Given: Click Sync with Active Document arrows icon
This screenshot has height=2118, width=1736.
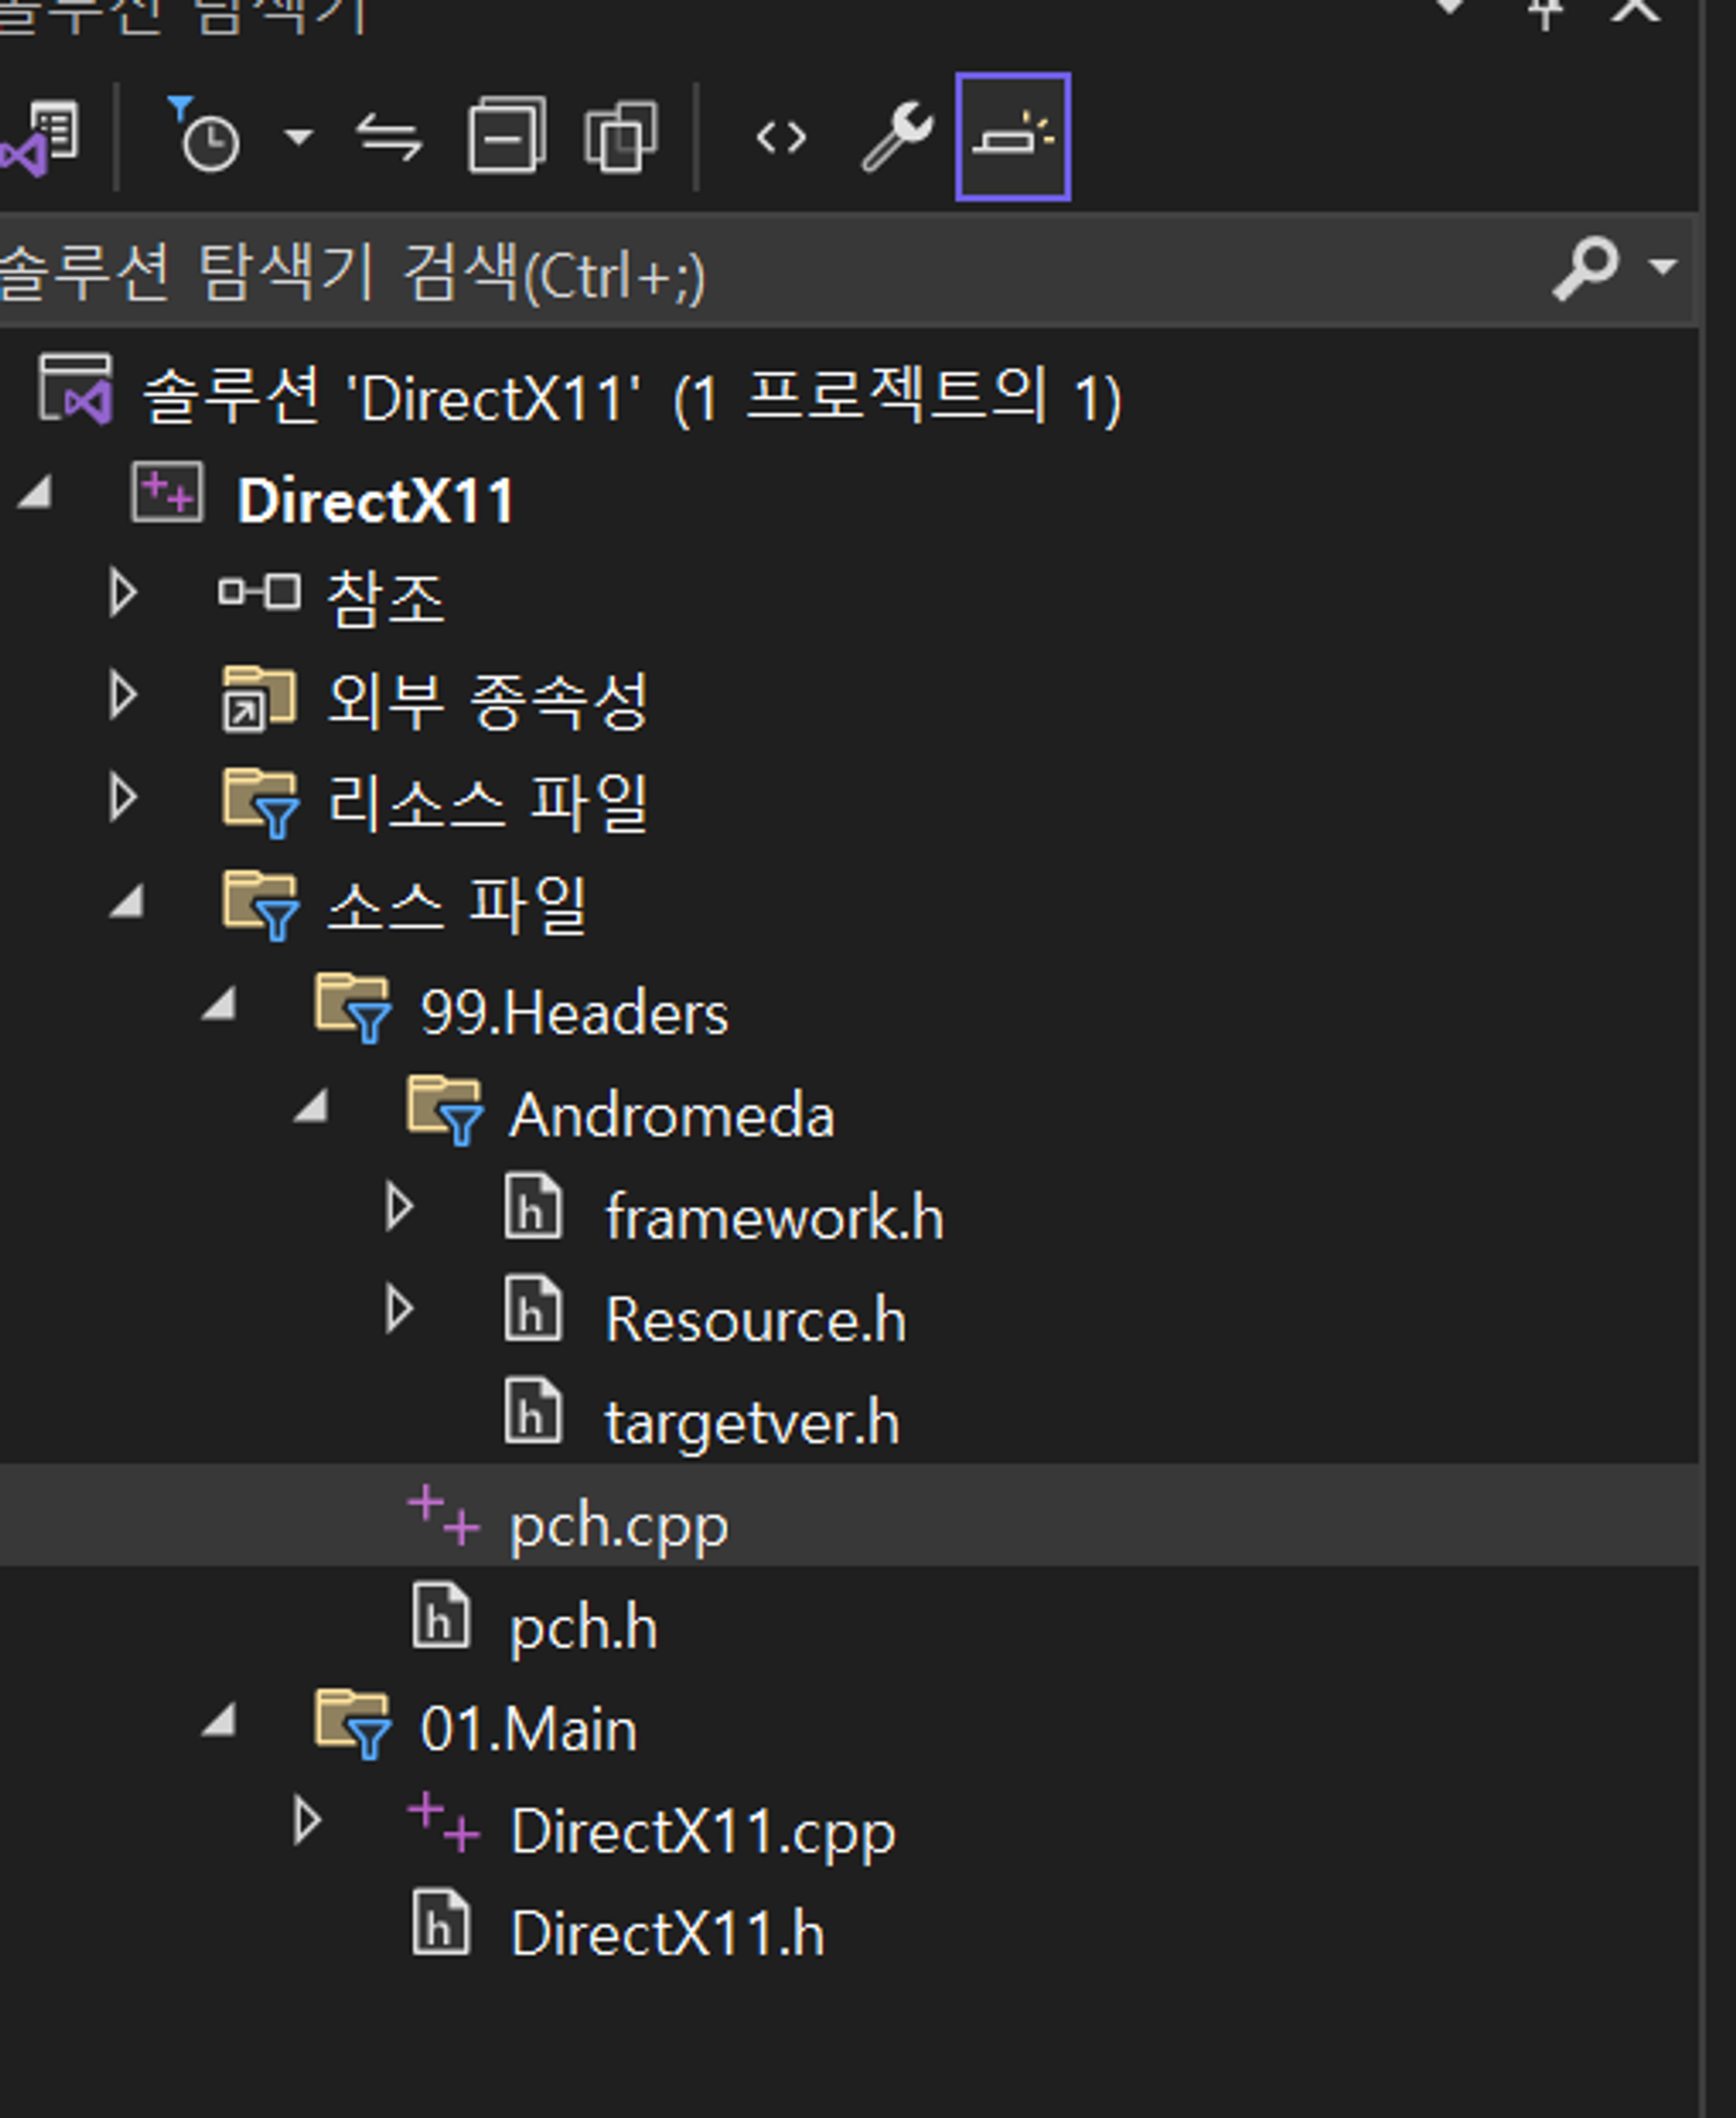Looking at the screenshot, I should coord(390,137).
